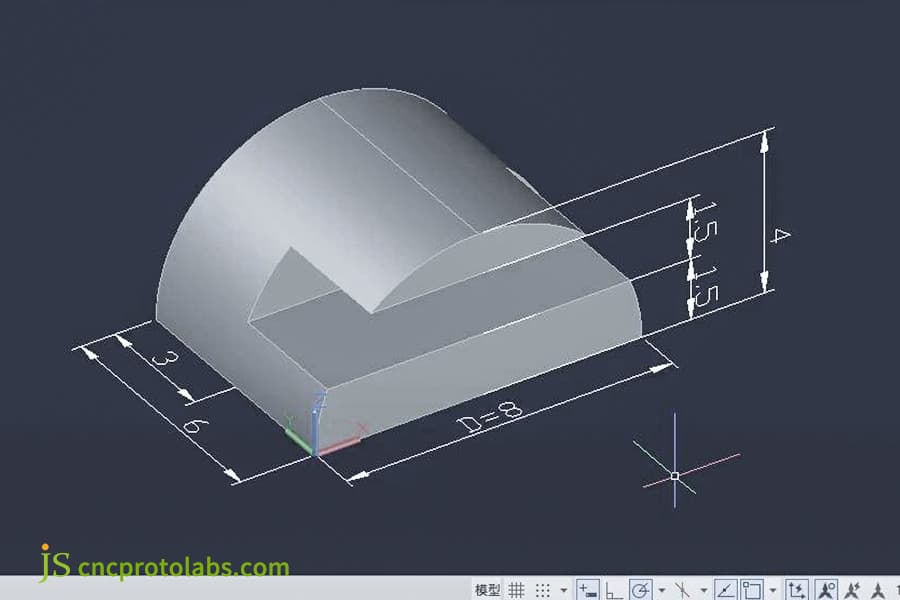
Task: Enable snap mode in the status bar
Action: [x=543, y=585]
